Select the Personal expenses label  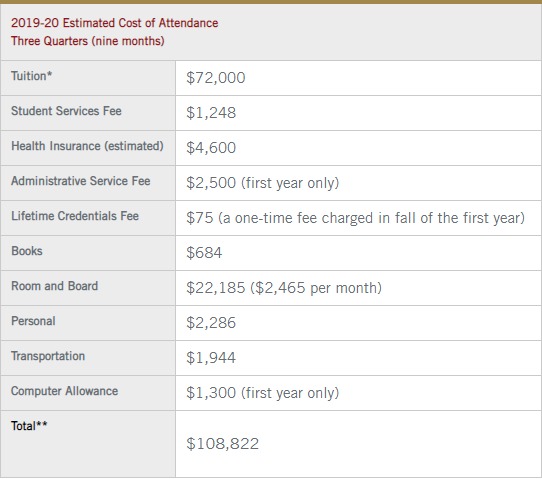(33, 321)
